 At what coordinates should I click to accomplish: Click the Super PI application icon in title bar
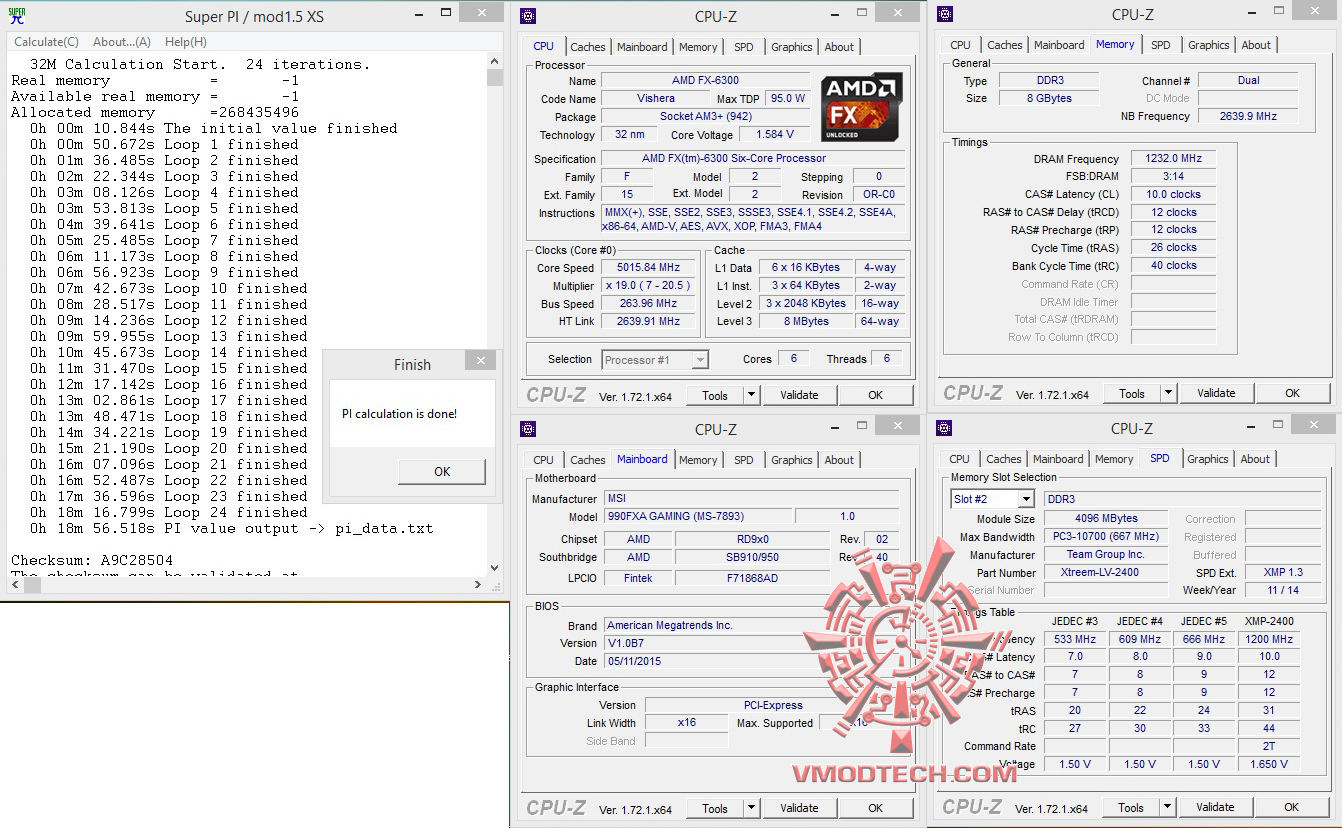click(17, 16)
